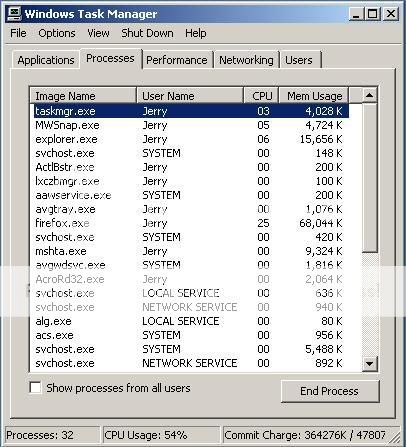Screen dimensions: 406x447
Task: Switch to the Networking tab
Action: 246,60
